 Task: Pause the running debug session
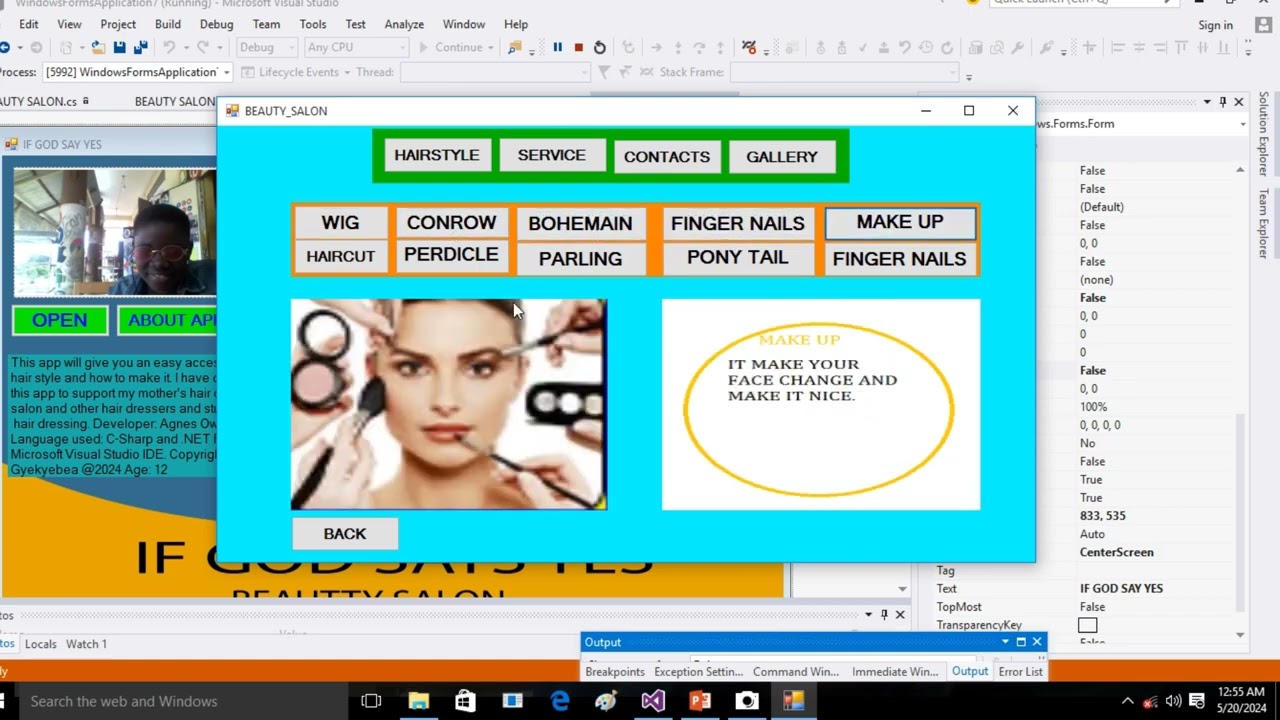(x=557, y=47)
